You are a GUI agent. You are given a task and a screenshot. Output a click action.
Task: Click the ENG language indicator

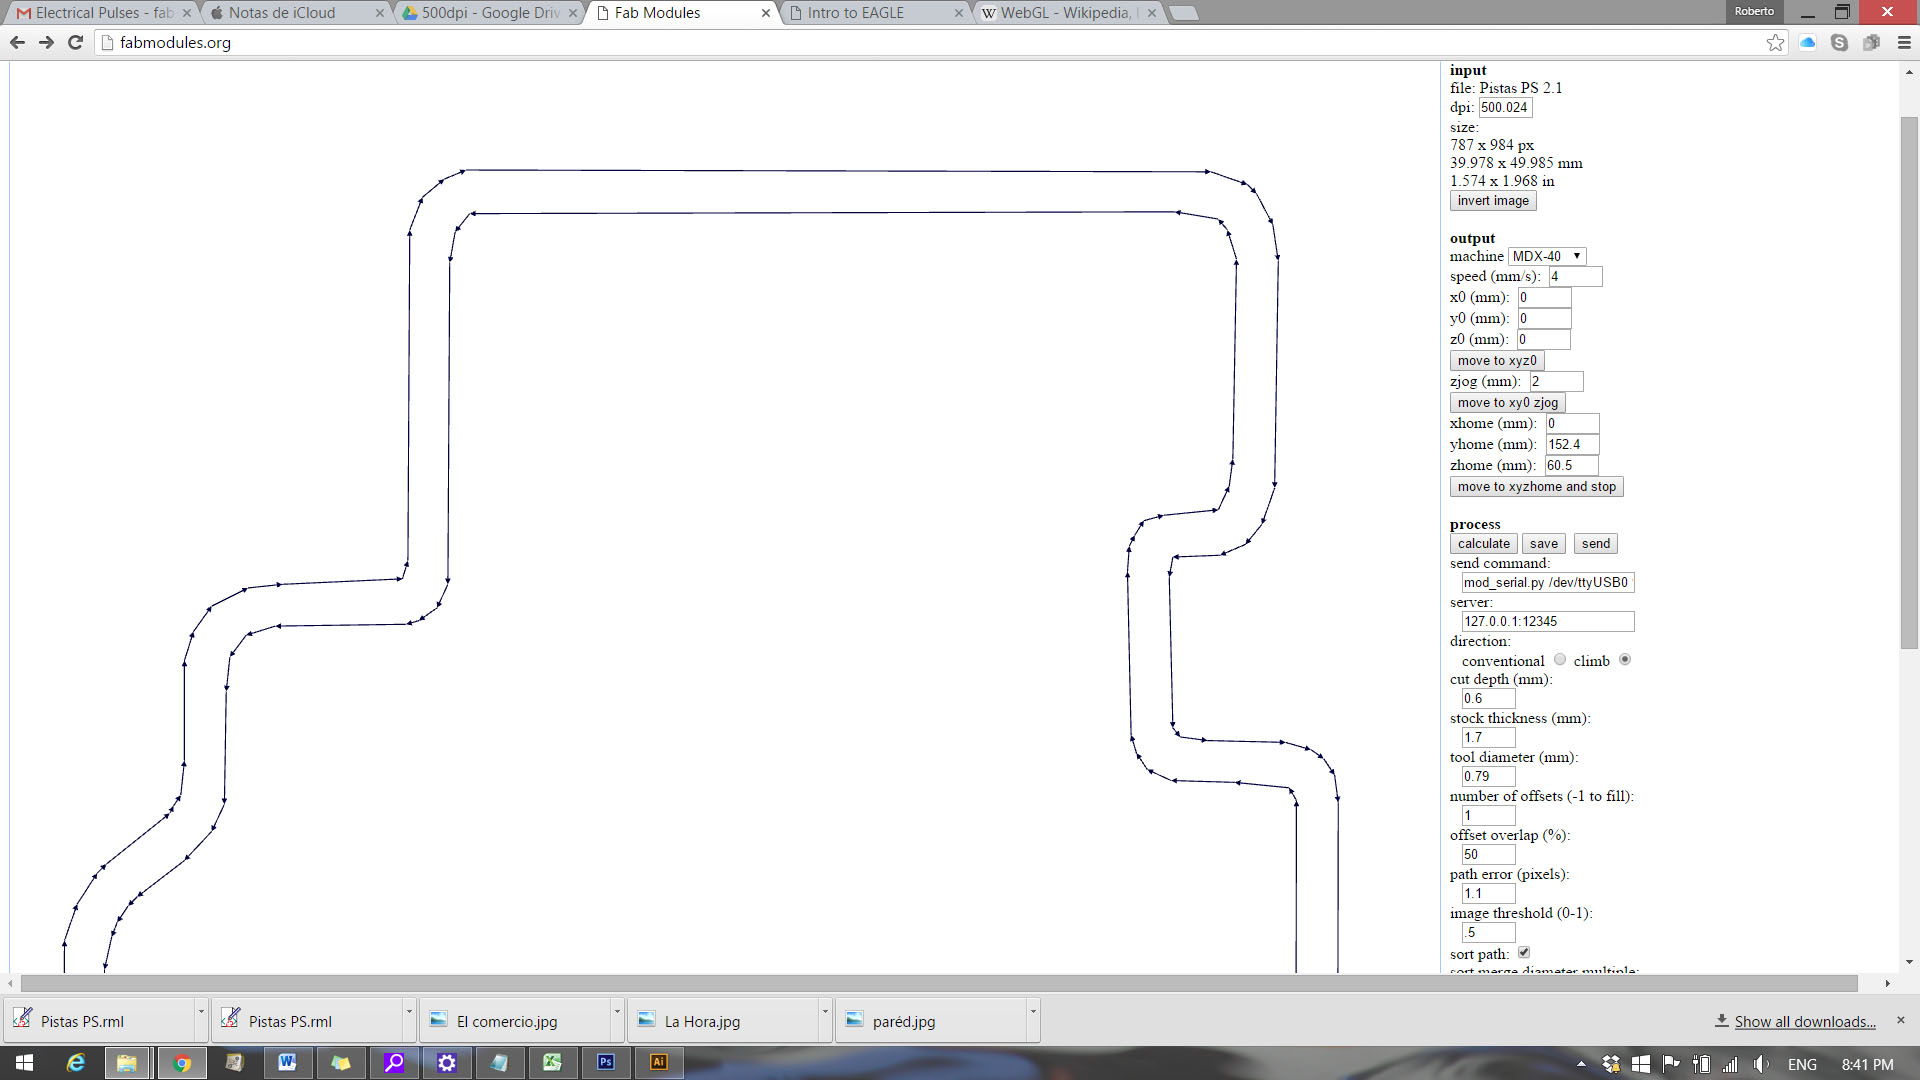point(1802,1064)
